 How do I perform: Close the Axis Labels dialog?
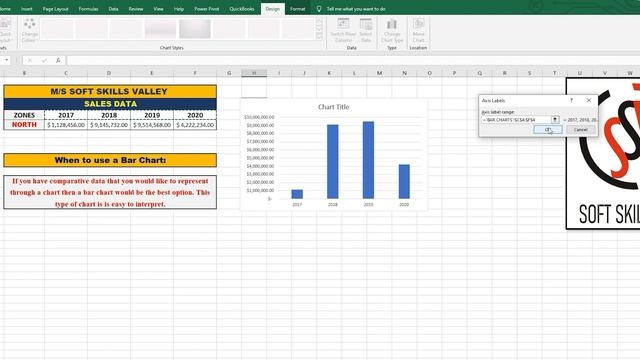(589, 100)
